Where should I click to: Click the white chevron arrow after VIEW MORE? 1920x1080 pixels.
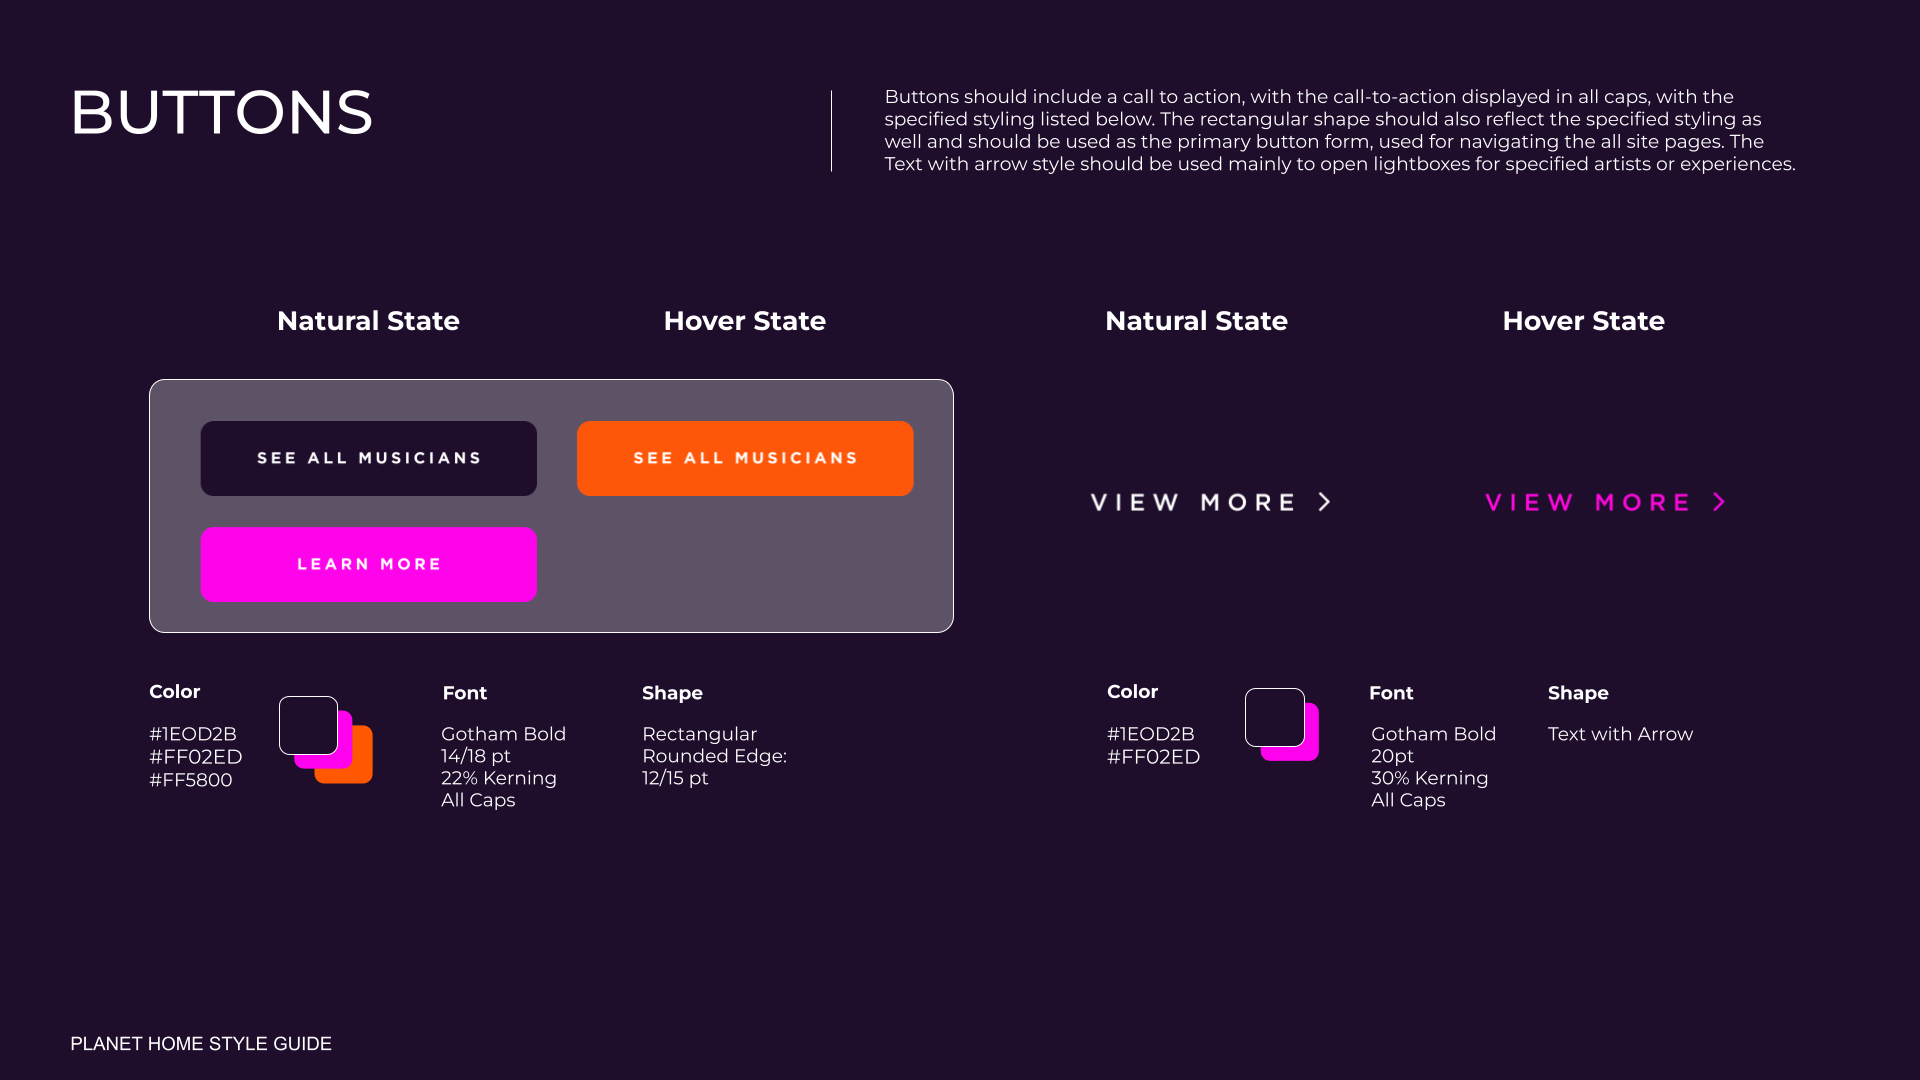[1325, 502]
